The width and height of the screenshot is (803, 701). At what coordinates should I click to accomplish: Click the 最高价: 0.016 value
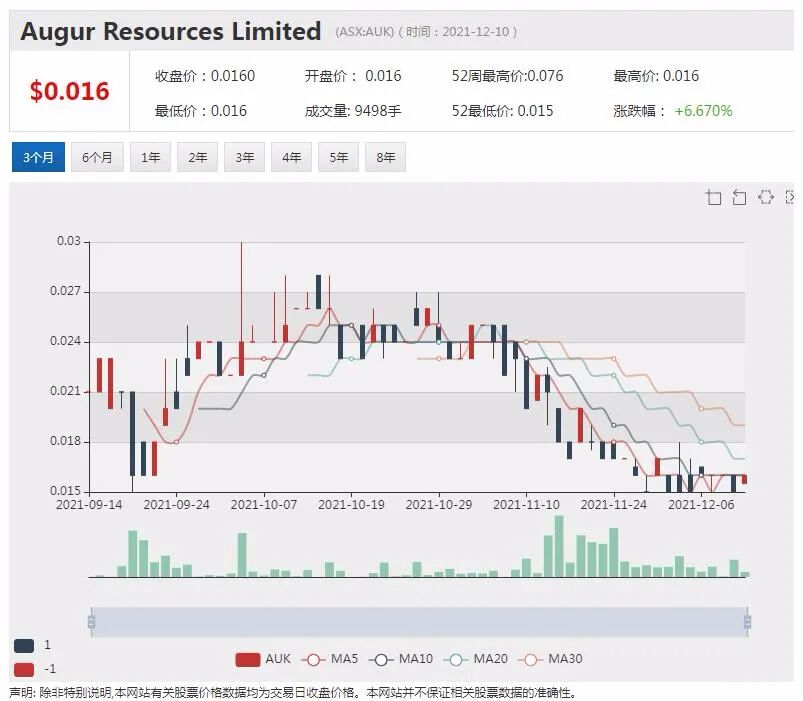[656, 76]
